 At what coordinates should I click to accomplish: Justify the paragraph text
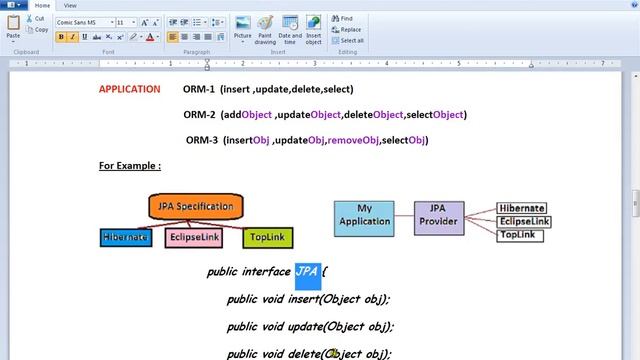(x=208, y=37)
